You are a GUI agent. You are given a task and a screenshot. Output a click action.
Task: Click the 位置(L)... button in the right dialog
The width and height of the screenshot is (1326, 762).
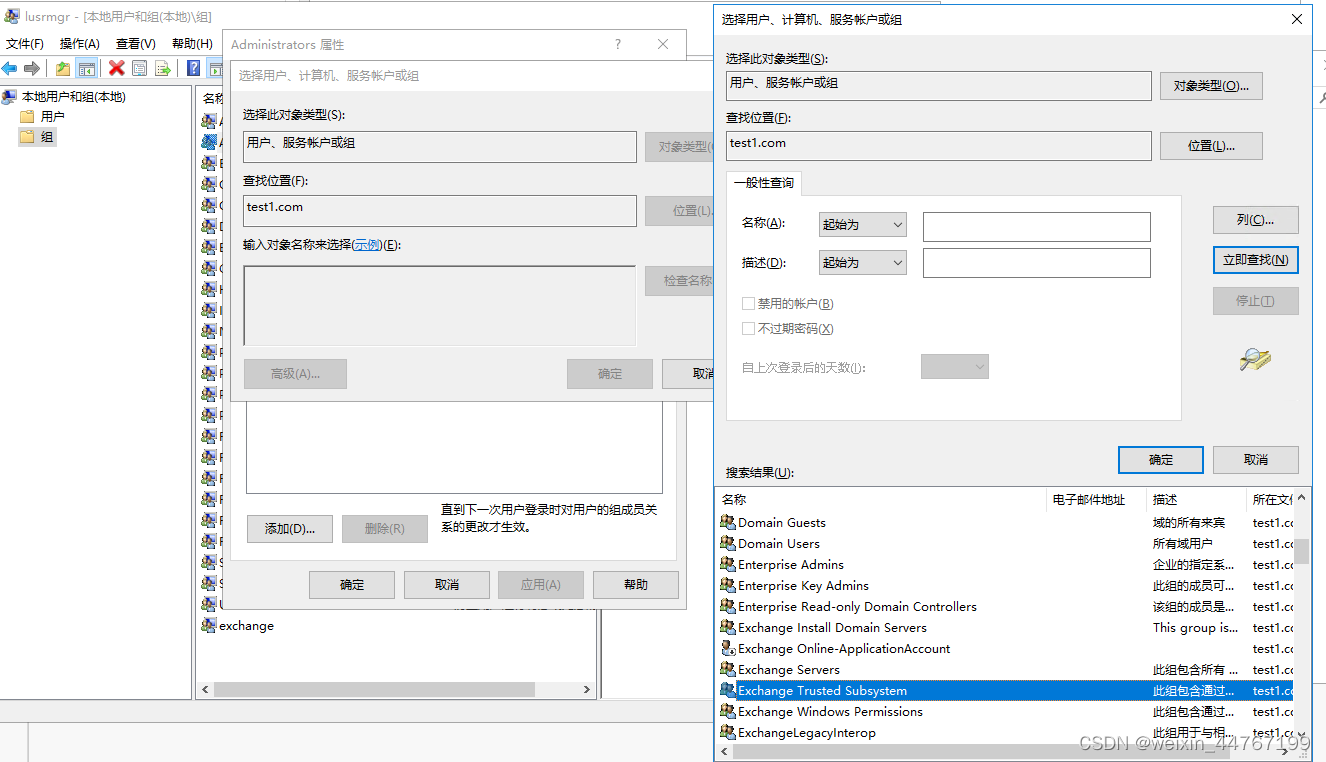[1211, 146]
